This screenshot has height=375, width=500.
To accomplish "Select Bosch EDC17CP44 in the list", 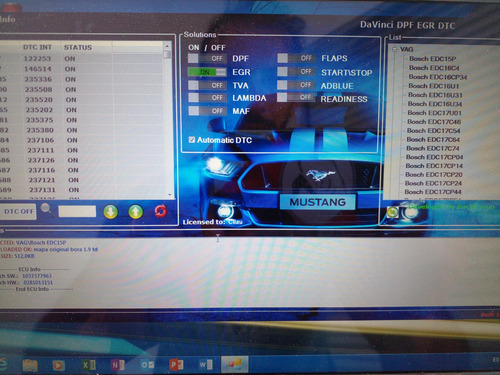I will (433, 192).
